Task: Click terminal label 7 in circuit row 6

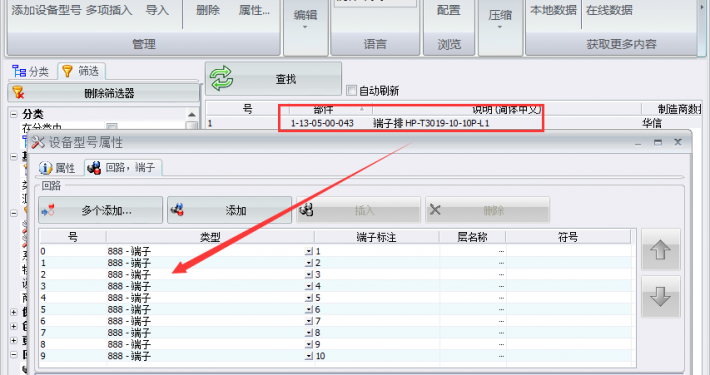Action: pos(318,321)
